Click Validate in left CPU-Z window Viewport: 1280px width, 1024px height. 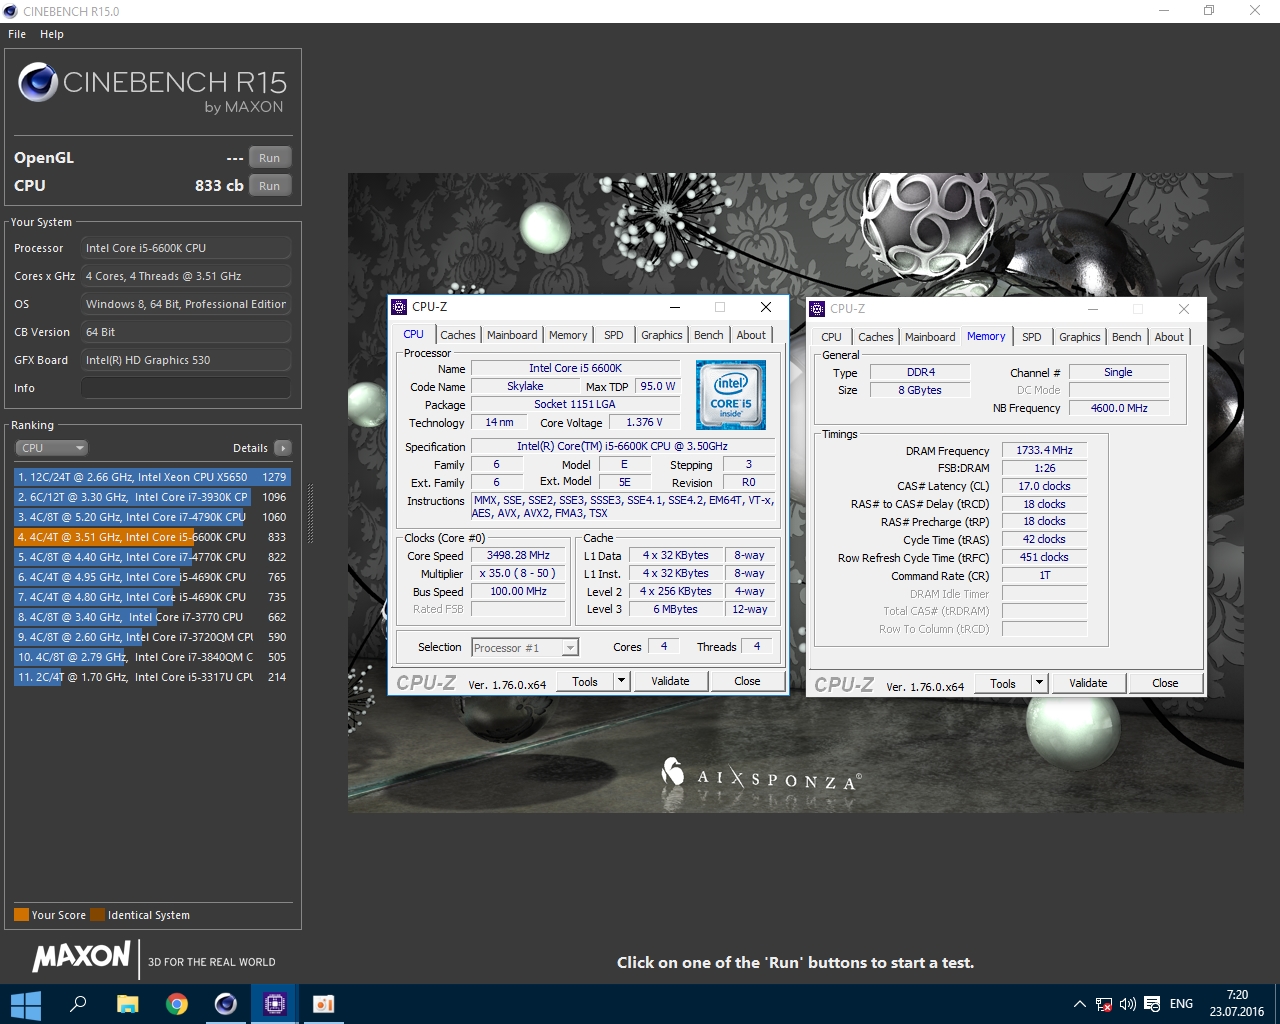[670, 681]
